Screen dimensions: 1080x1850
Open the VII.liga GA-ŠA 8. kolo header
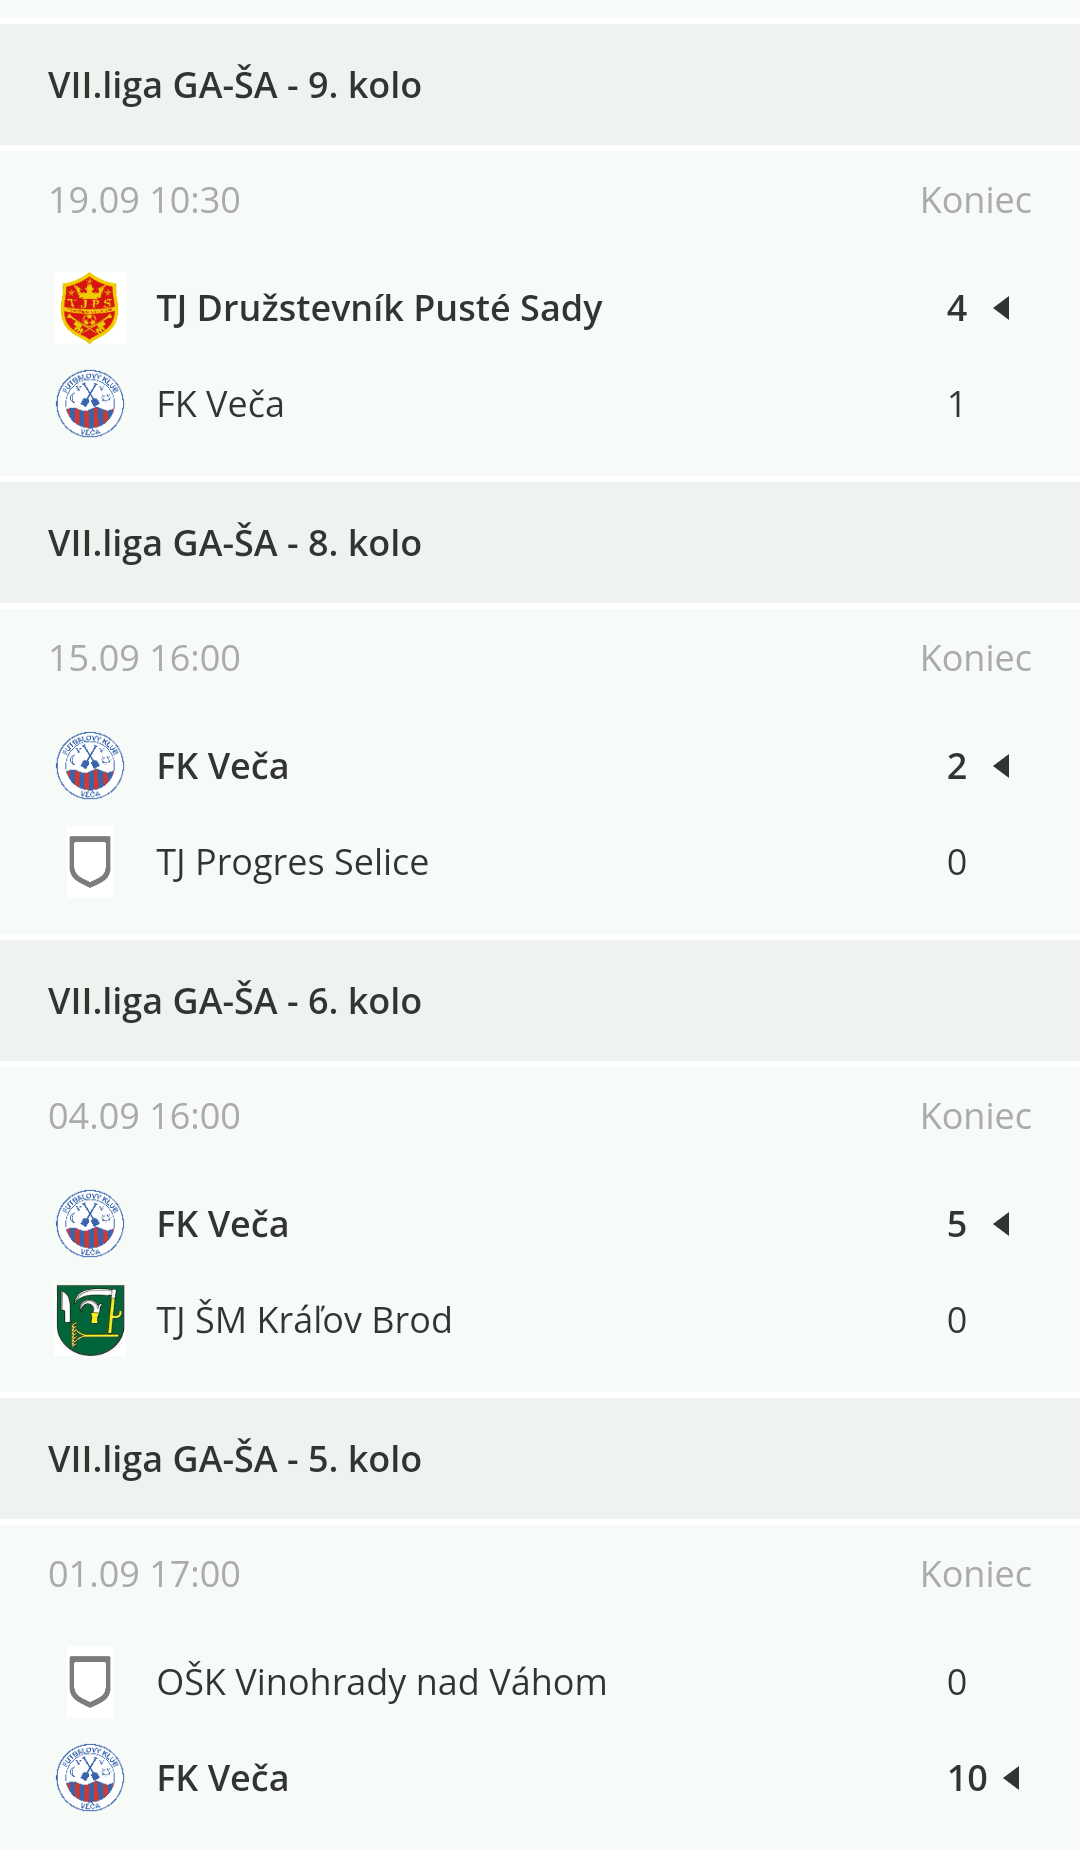pyautogui.click(x=235, y=544)
